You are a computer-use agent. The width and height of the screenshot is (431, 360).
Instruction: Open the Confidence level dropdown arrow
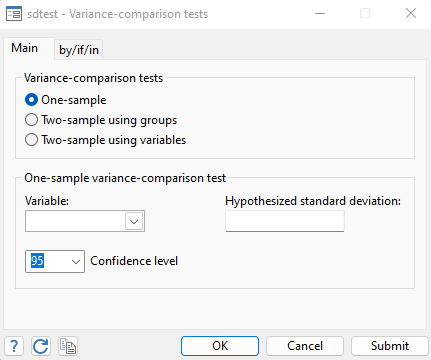point(76,262)
